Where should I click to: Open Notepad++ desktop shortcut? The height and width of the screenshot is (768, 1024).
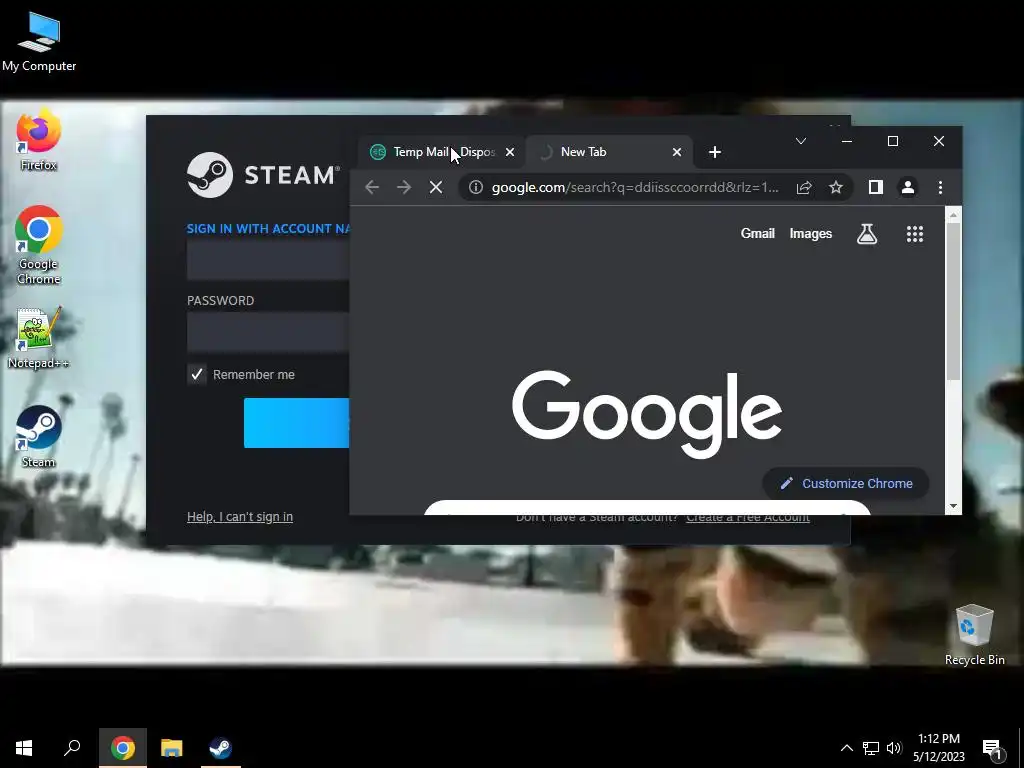[39, 338]
